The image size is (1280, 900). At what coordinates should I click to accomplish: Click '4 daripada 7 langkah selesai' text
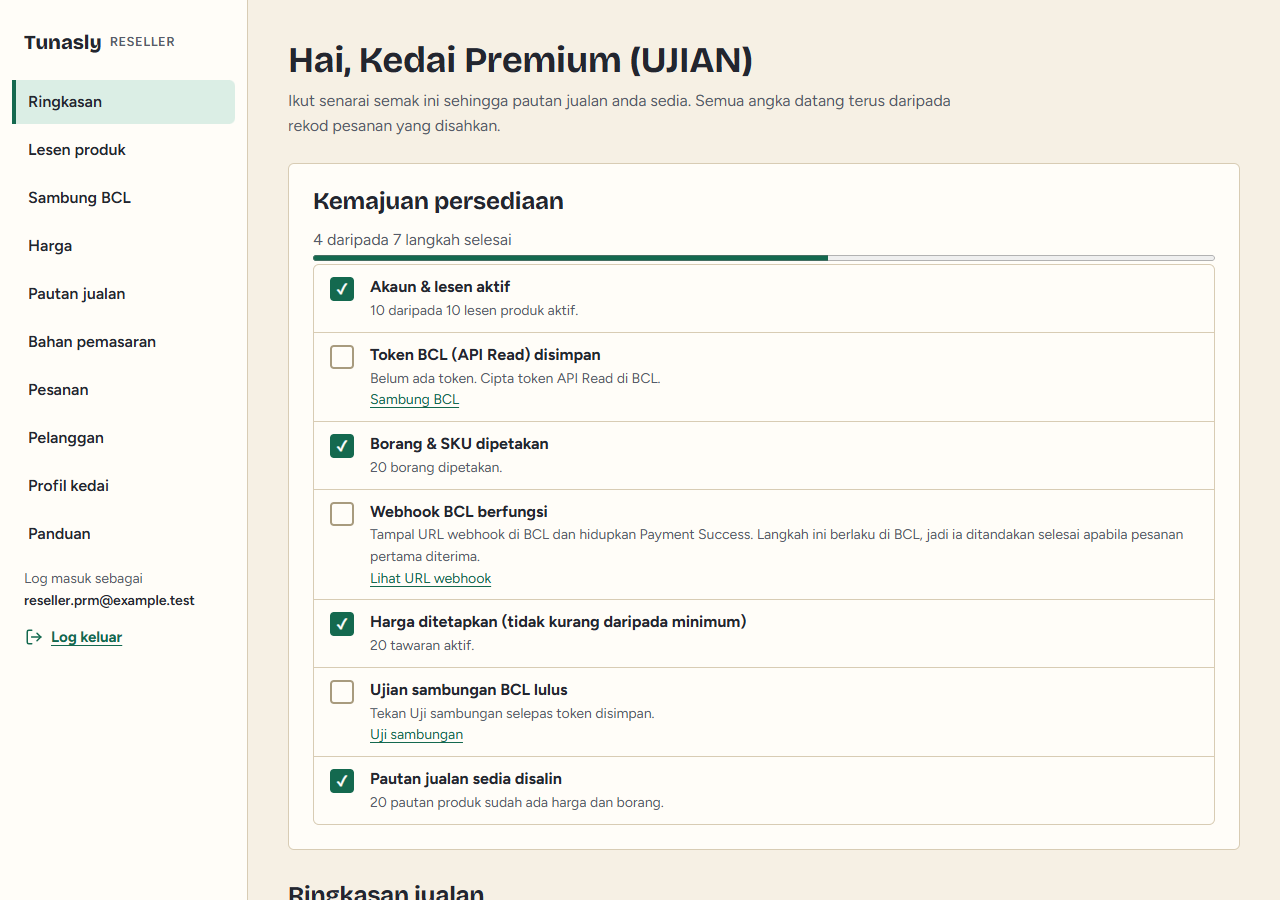click(413, 240)
